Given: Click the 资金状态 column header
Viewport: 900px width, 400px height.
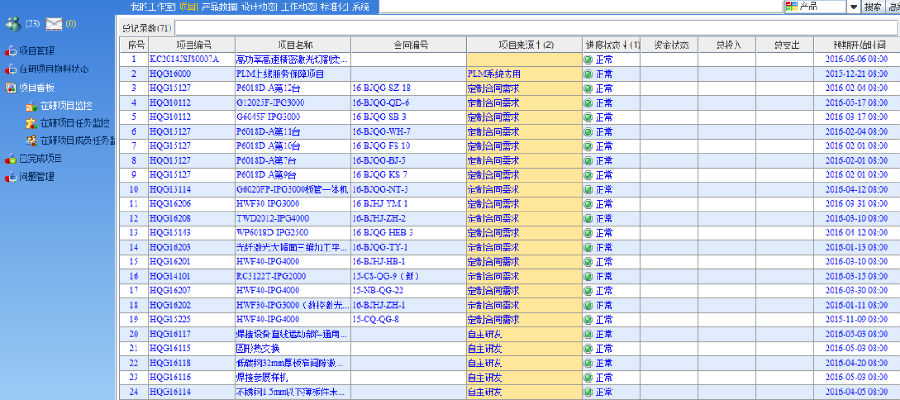Looking at the screenshot, I should (x=669, y=44).
